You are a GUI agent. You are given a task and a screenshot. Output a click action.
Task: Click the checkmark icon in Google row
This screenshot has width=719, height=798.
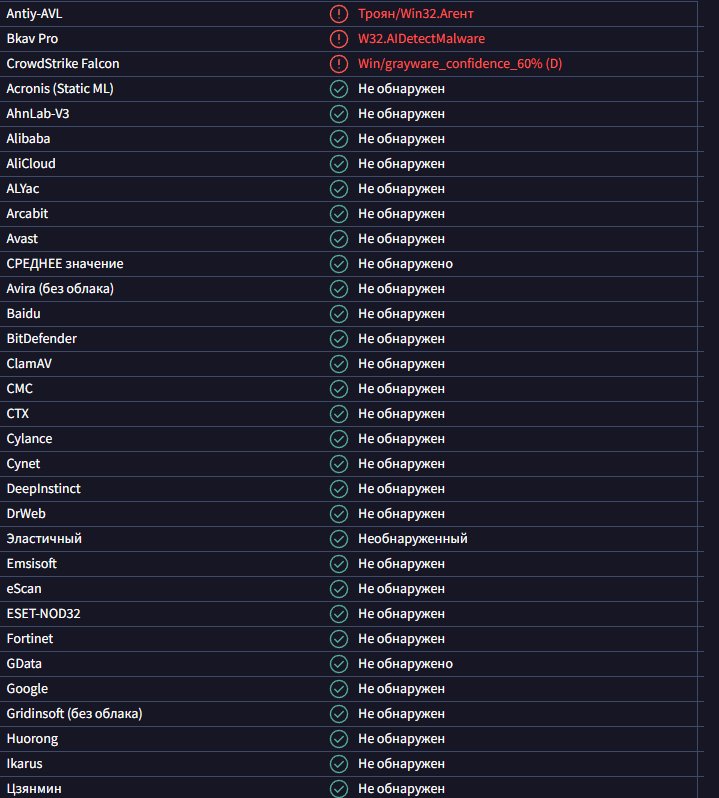339,689
